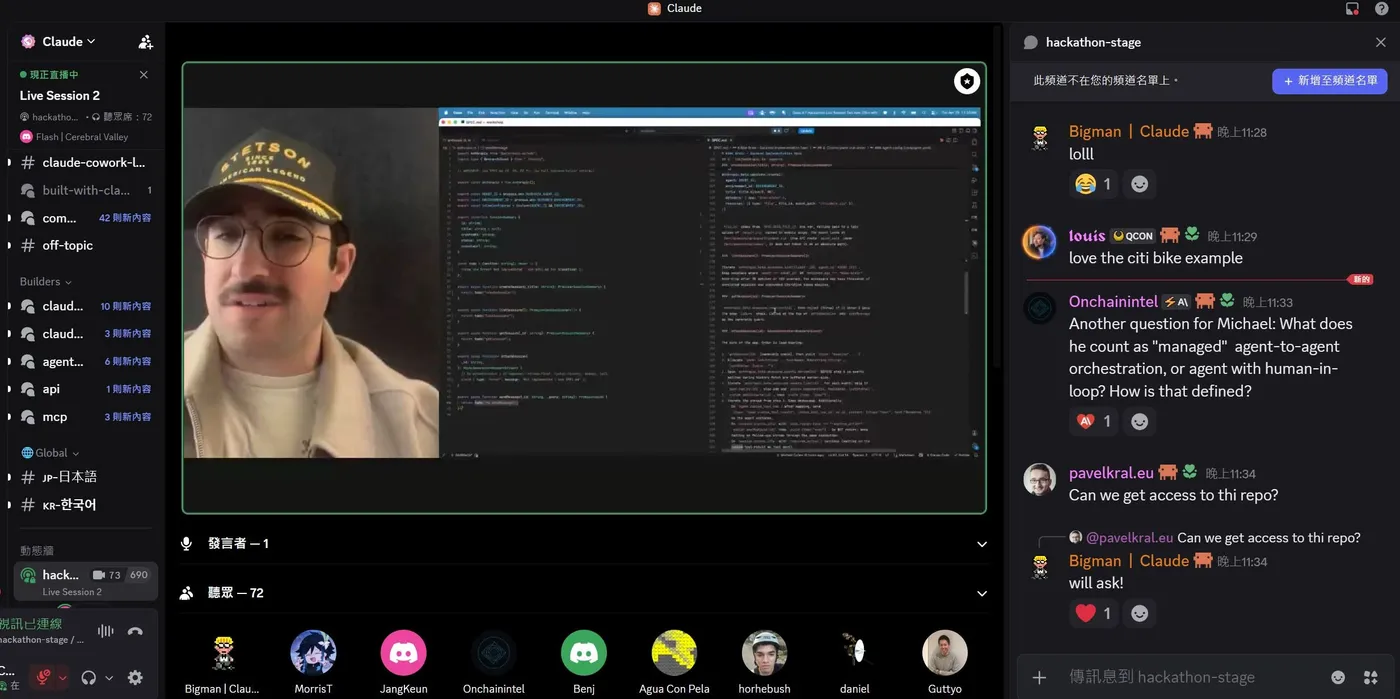
Task: Open the inbox icon in title bar
Action: [1352, 8]
